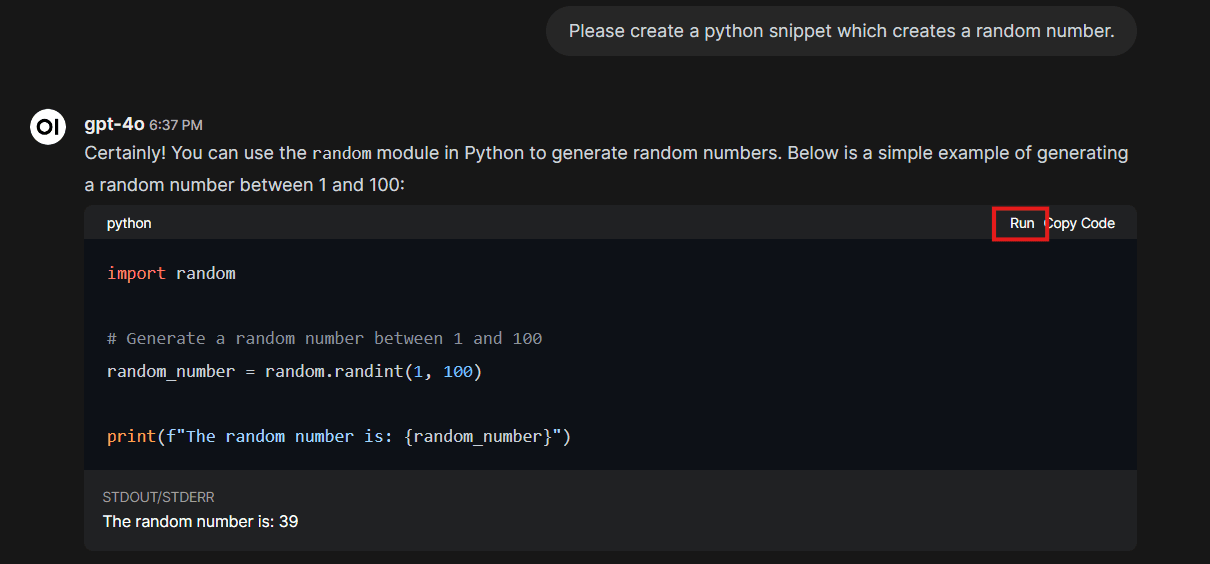
Task: Click the 6:37 PM timestamp
Action: click(x=176, y=125)
